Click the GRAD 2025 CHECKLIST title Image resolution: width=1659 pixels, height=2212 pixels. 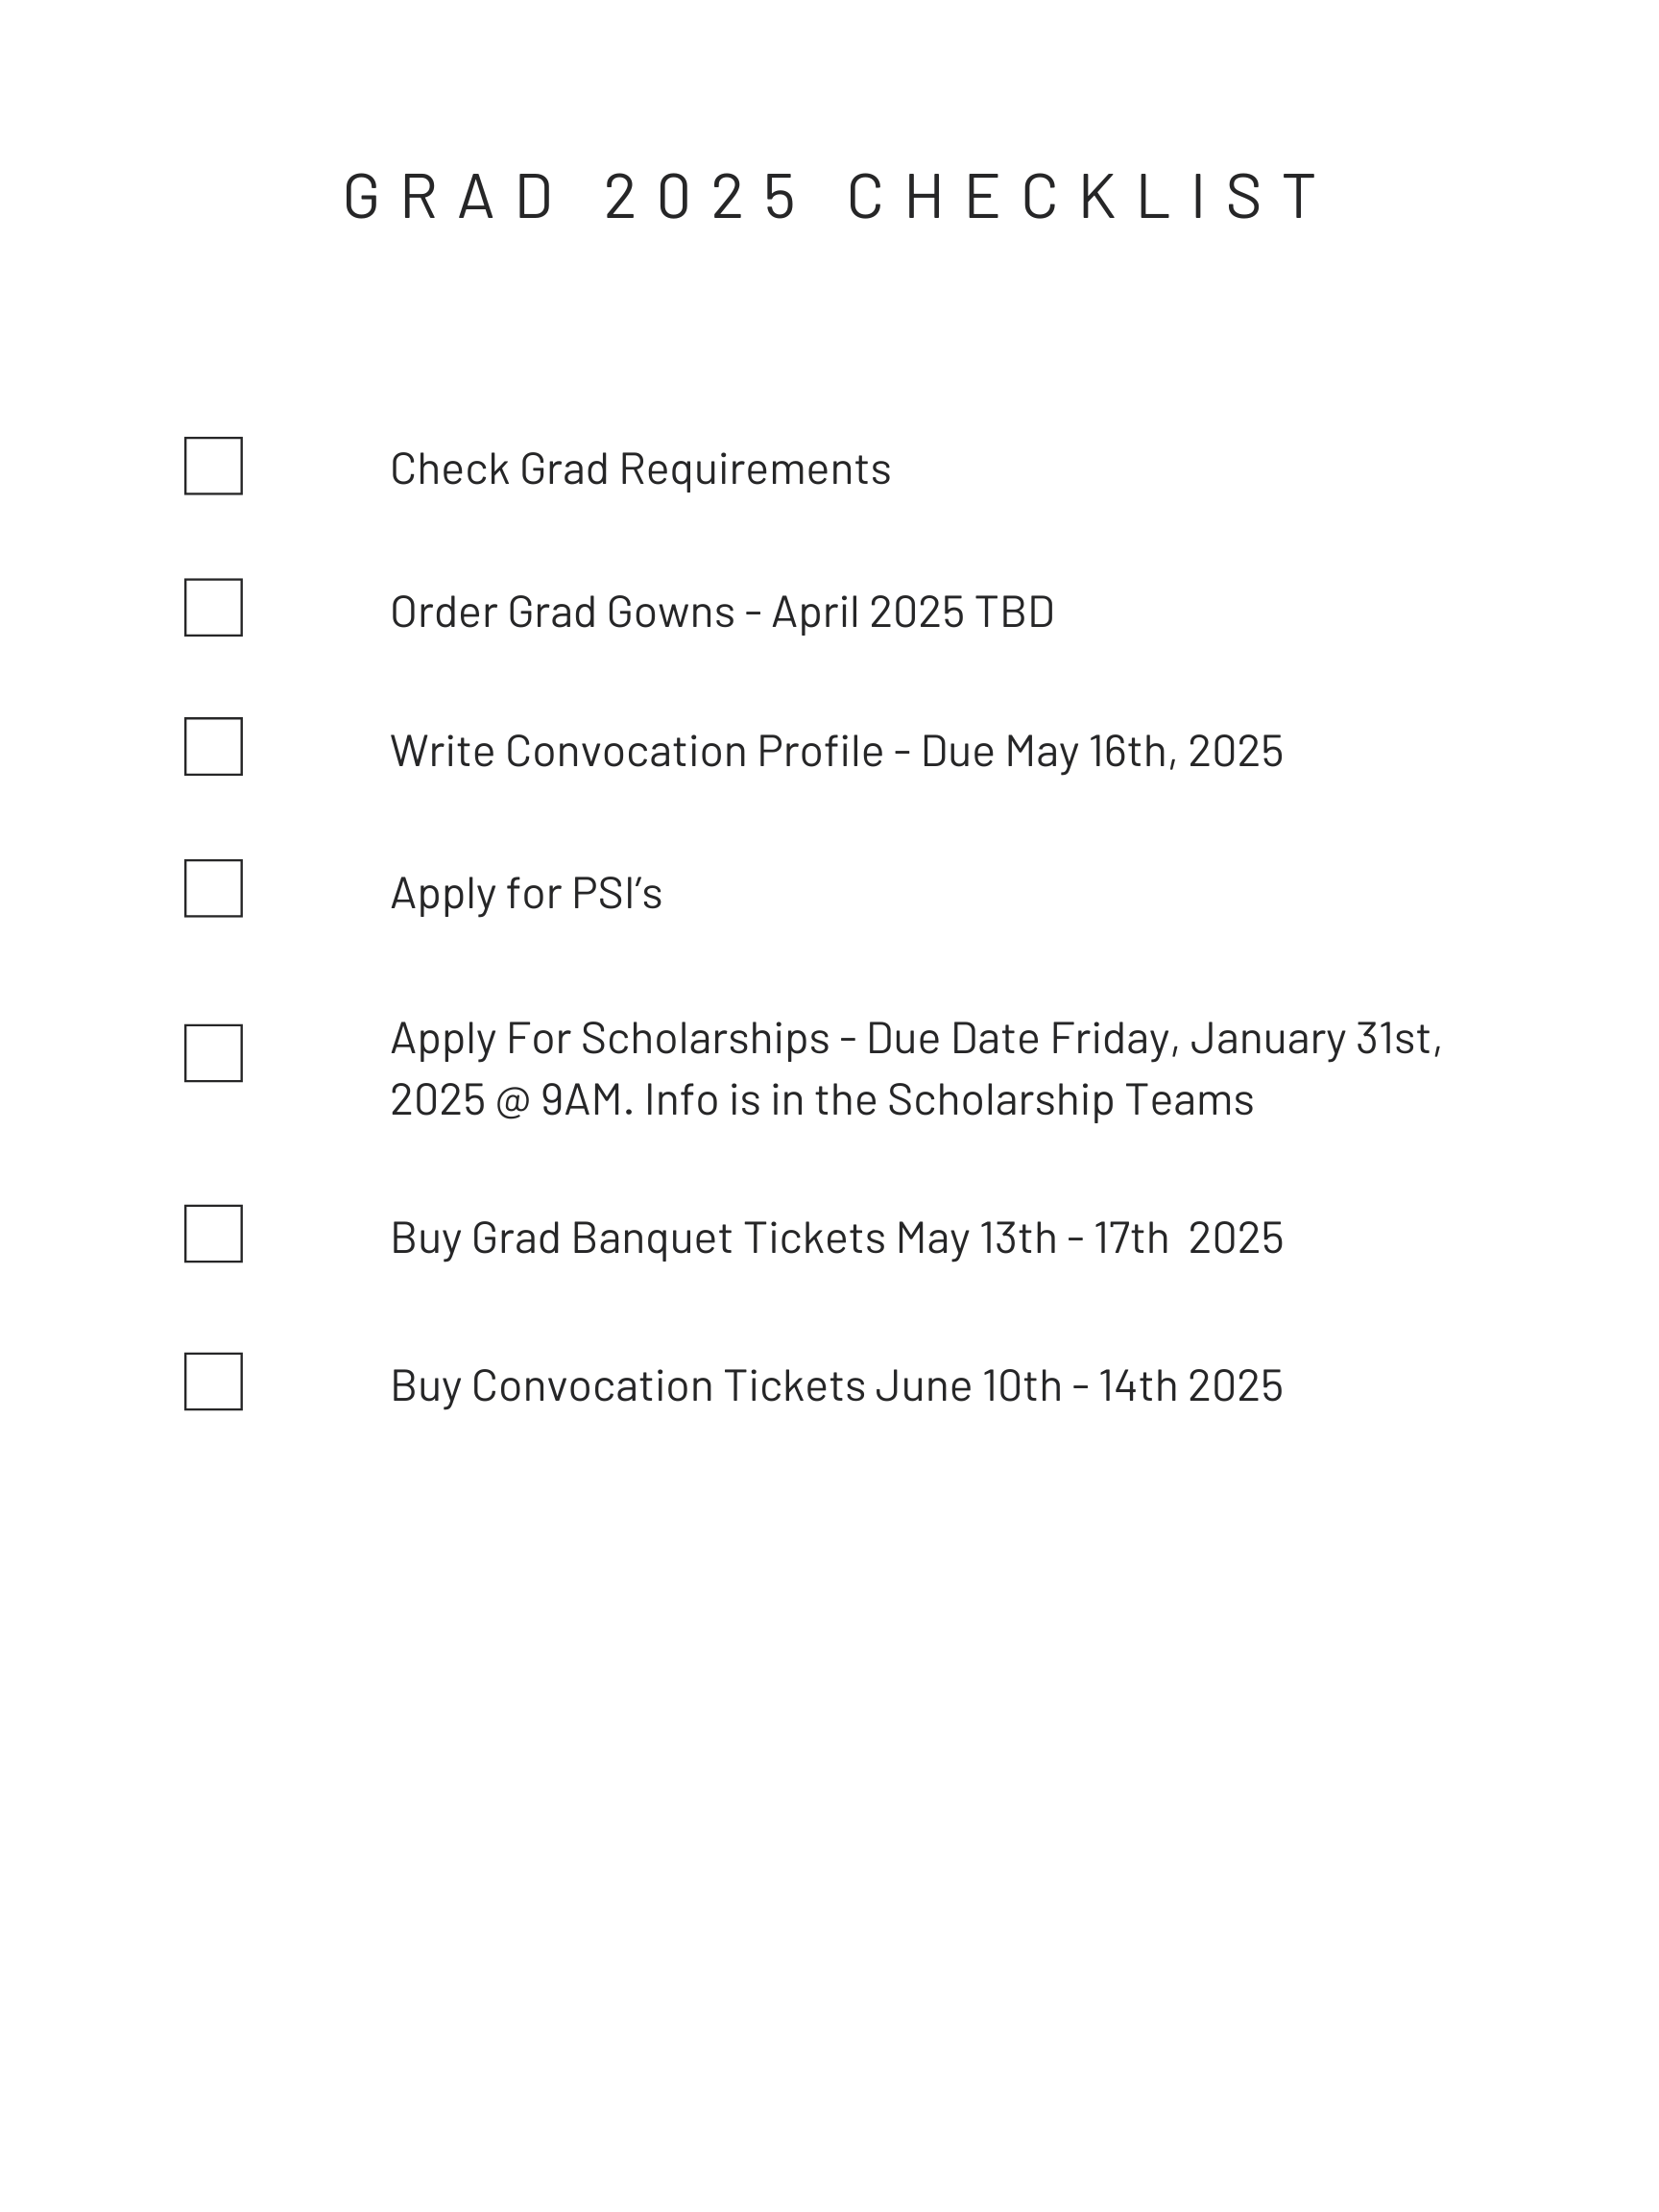coord(833,196)
